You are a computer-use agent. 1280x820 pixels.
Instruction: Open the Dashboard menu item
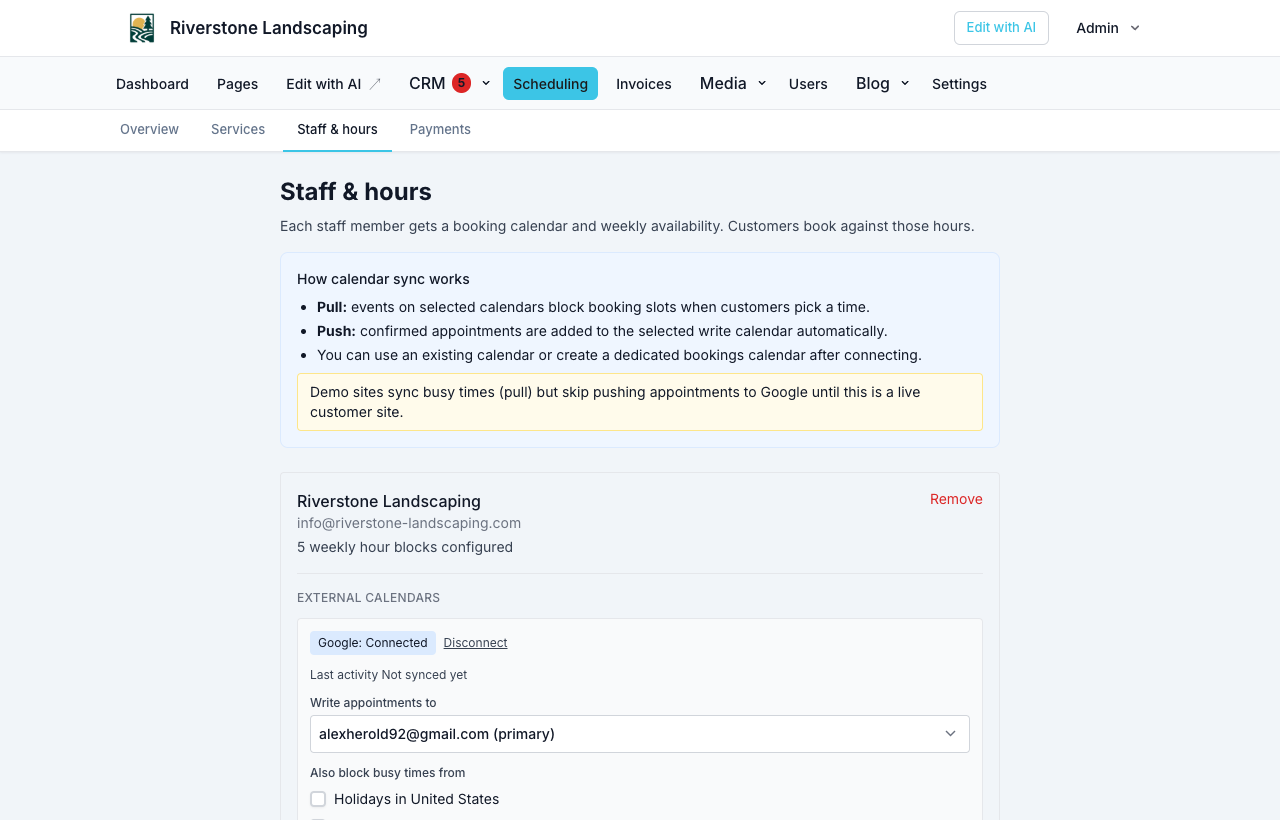(x=152, y=84)
